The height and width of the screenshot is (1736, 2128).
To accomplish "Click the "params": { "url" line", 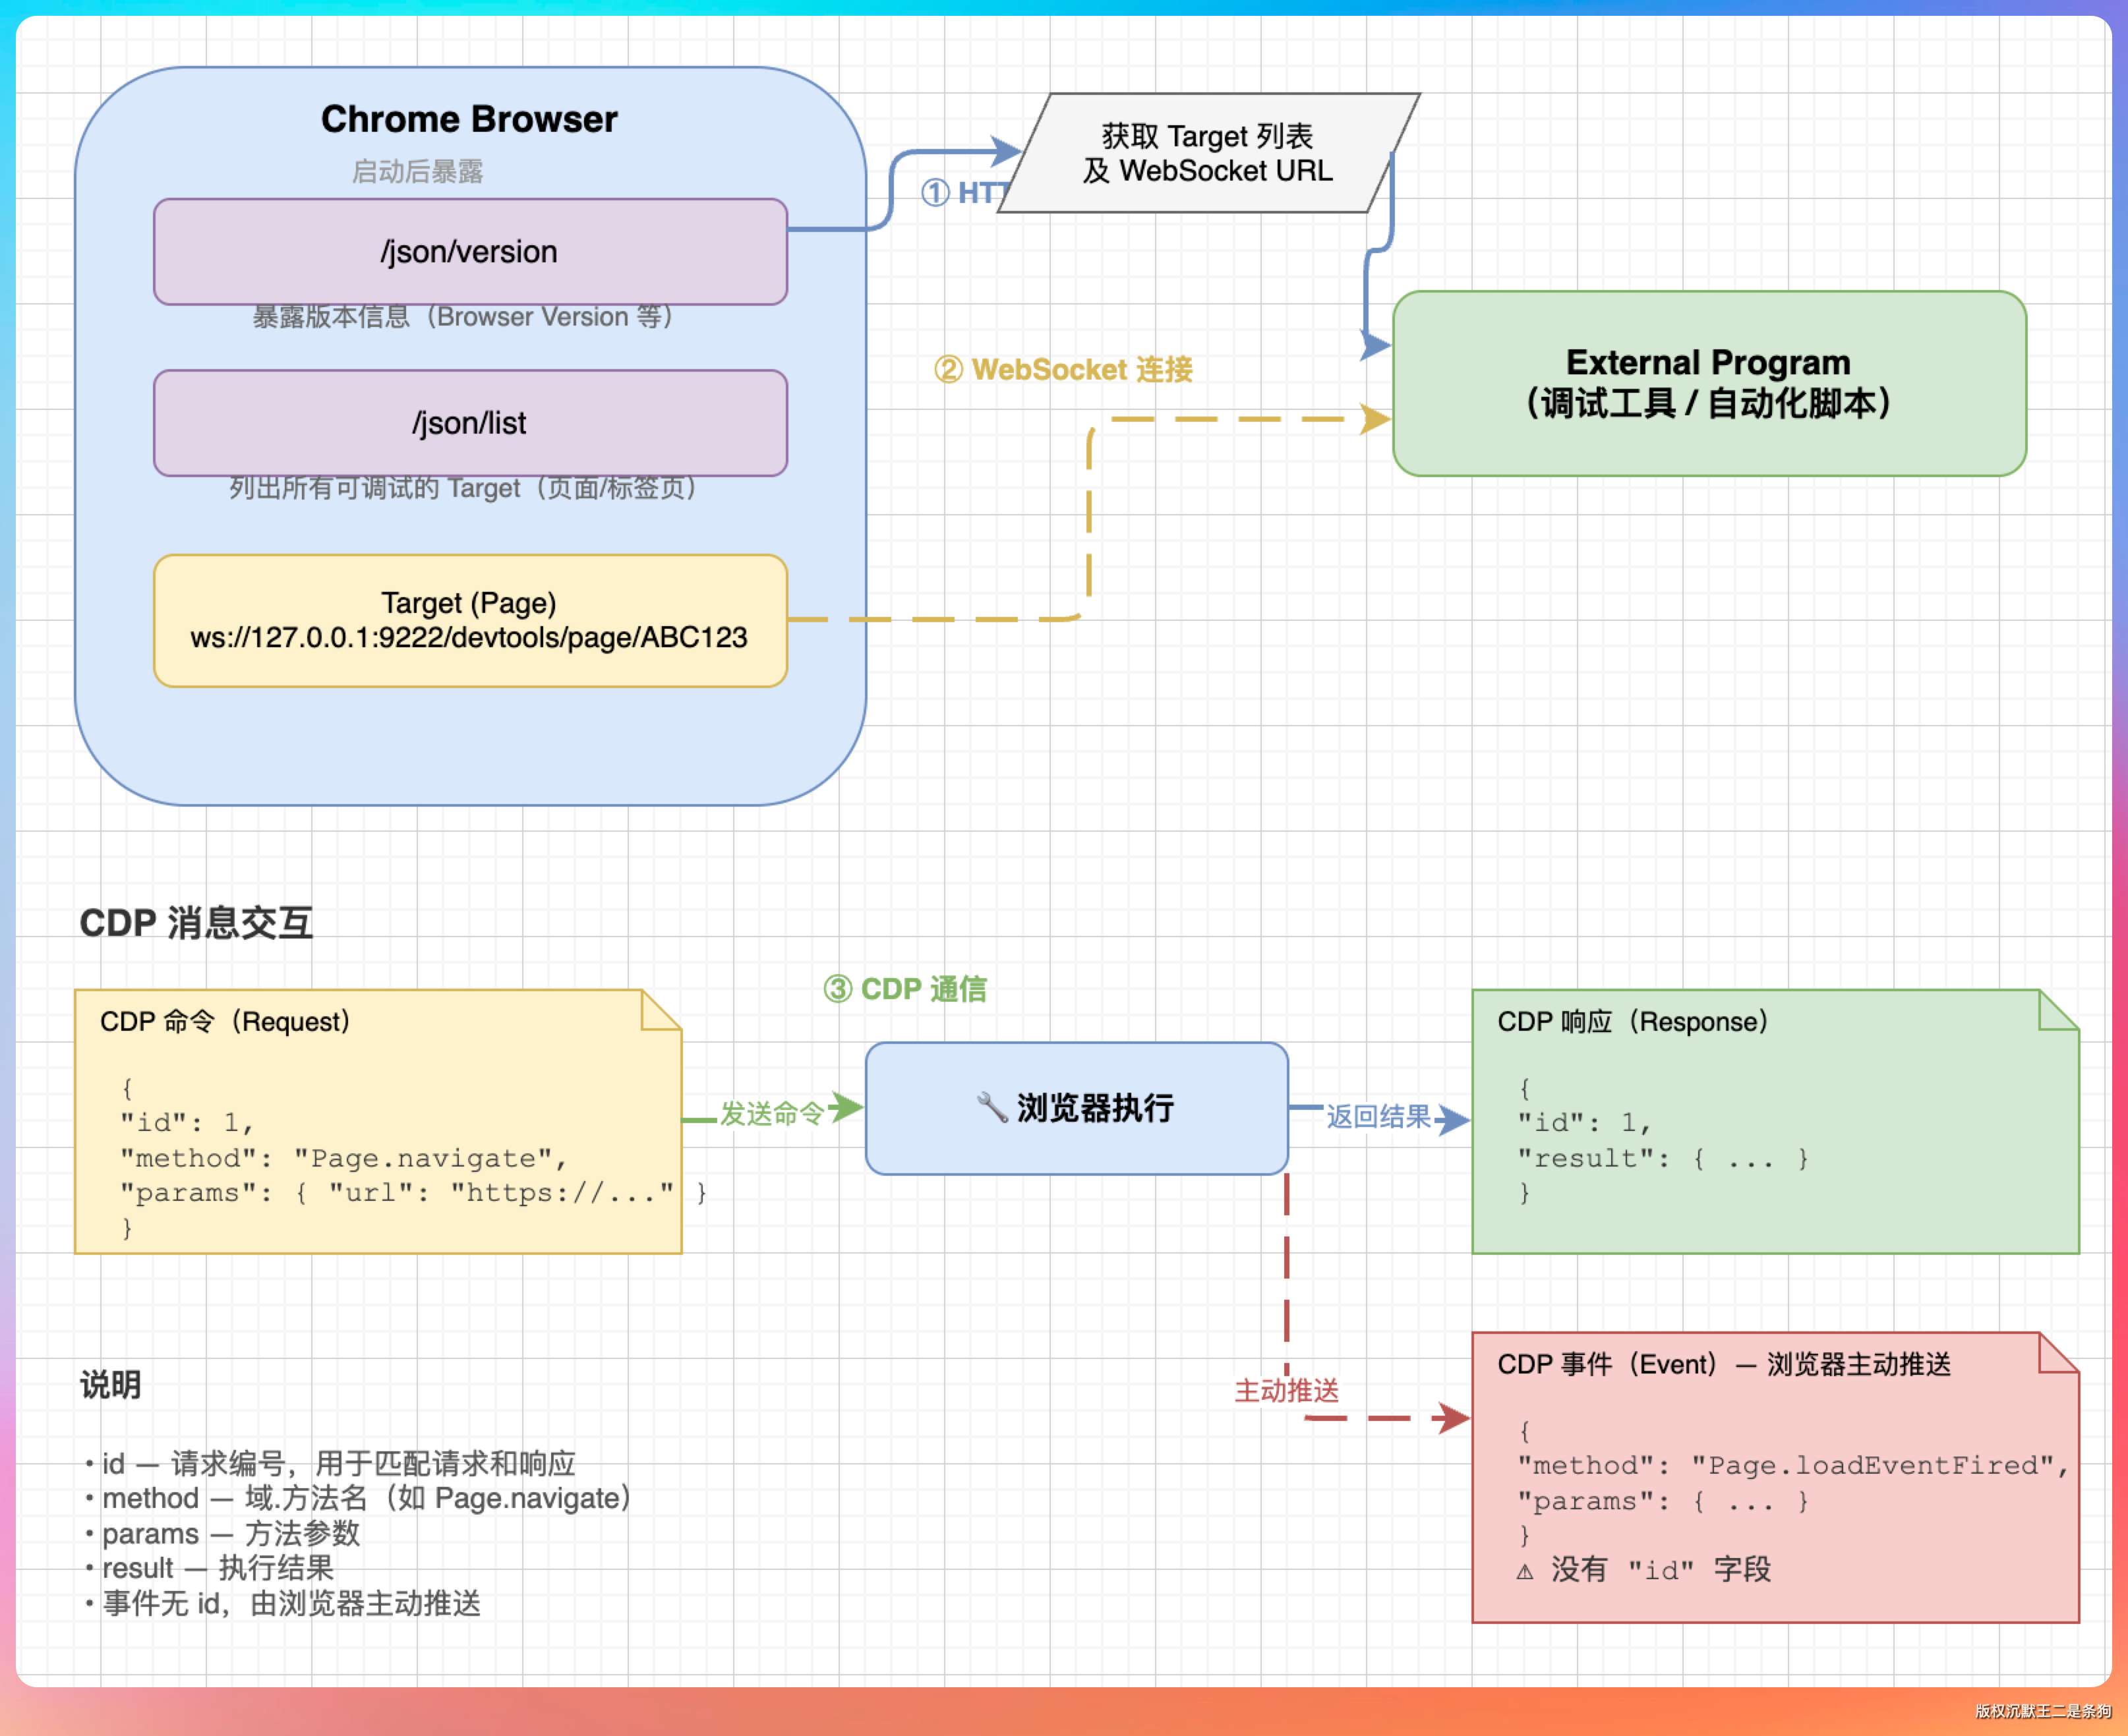I will point(413,1193).
